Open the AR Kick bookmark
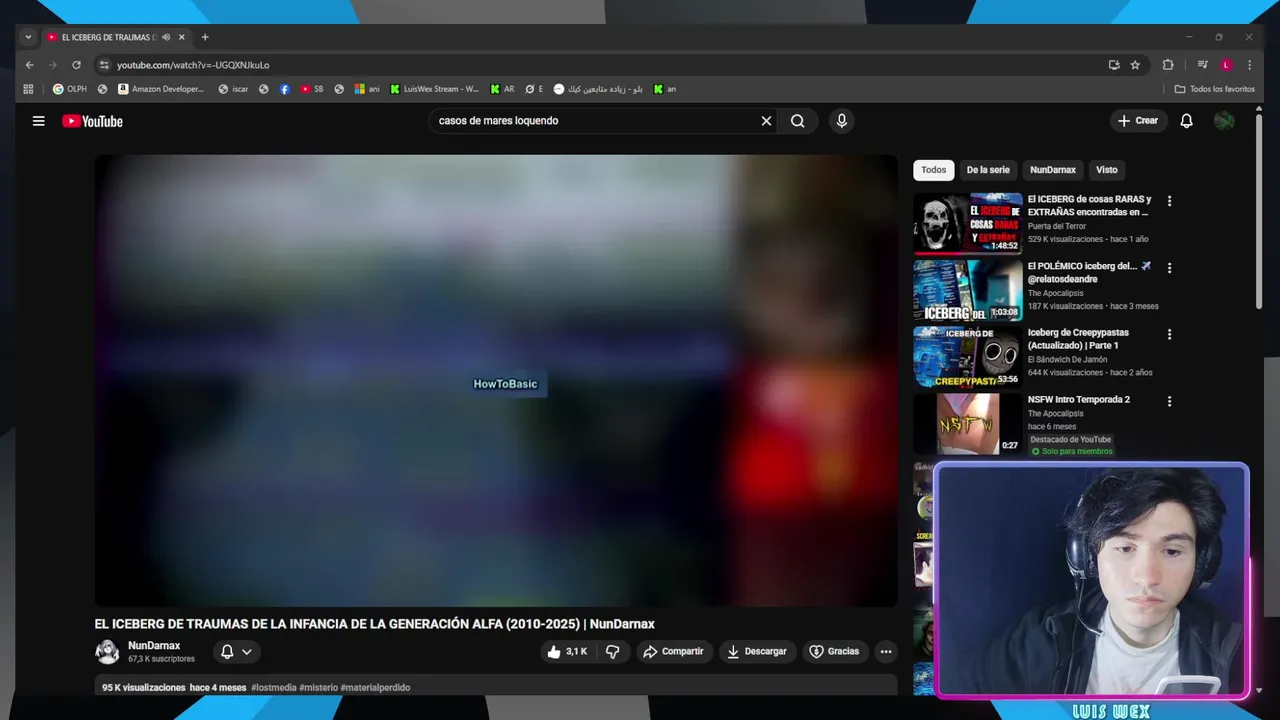This screenshot has width=1280, height=720. click(502, 89)
